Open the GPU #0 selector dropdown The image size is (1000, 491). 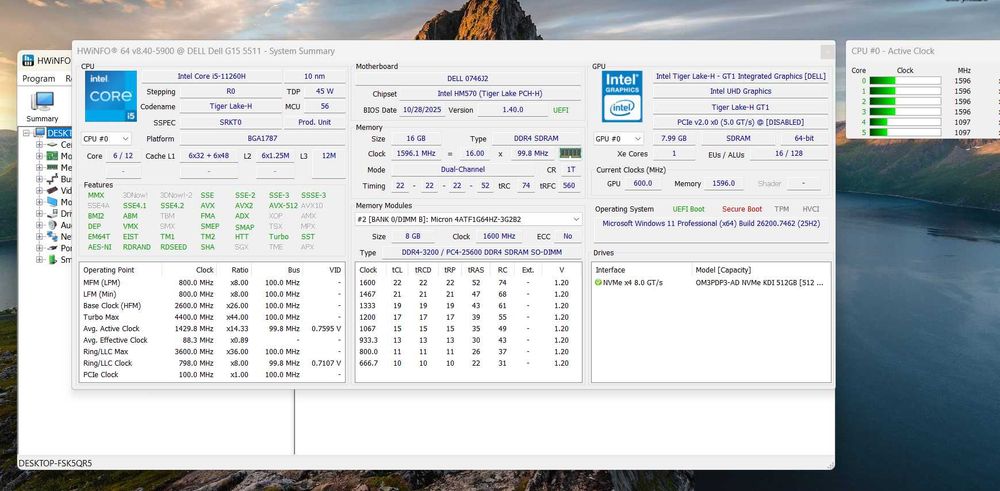click(618, 138)
